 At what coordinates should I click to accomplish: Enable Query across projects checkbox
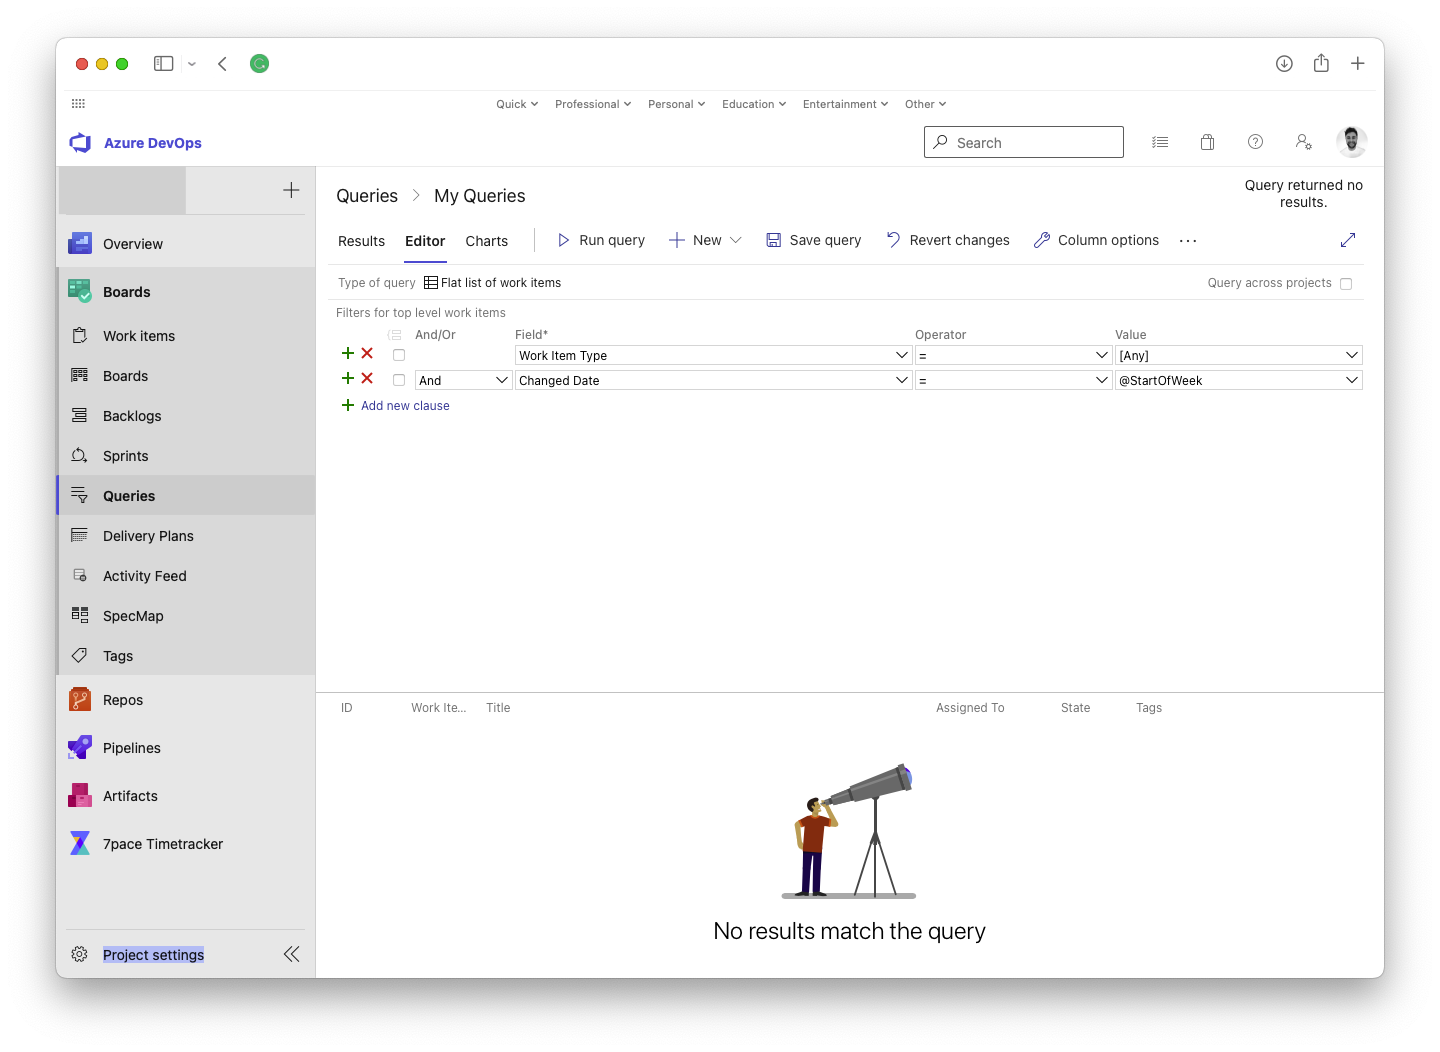(x=1346, y=284)
